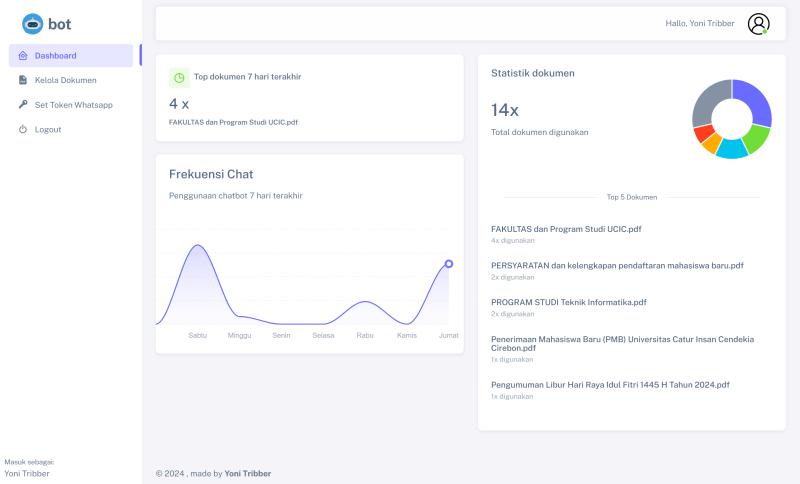The height and width of the screenshot is (484, 800).
Task: Click the gray segment of donut chart
Action: pos(709,99)
